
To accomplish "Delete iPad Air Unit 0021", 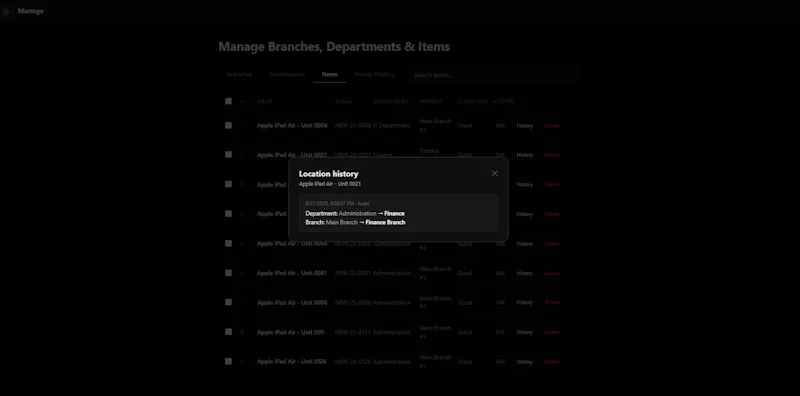I will [552, 155].
